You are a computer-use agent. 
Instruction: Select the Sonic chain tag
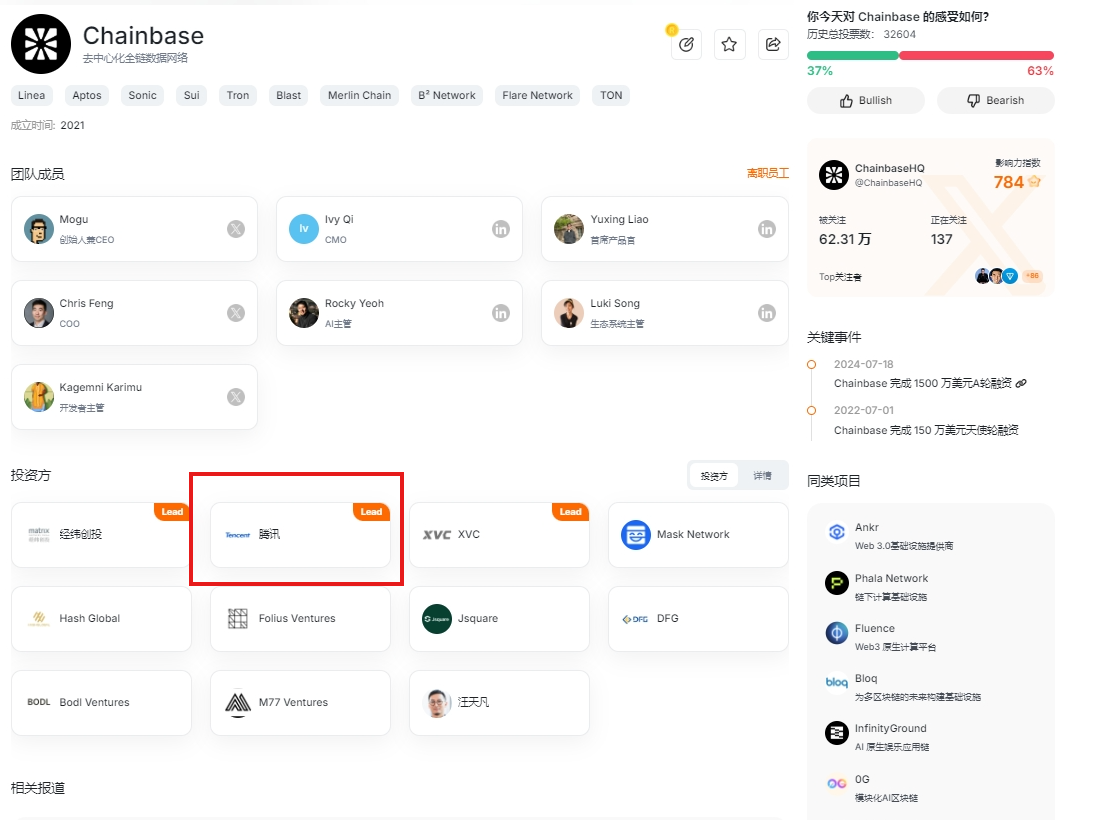tap(142, 96)
